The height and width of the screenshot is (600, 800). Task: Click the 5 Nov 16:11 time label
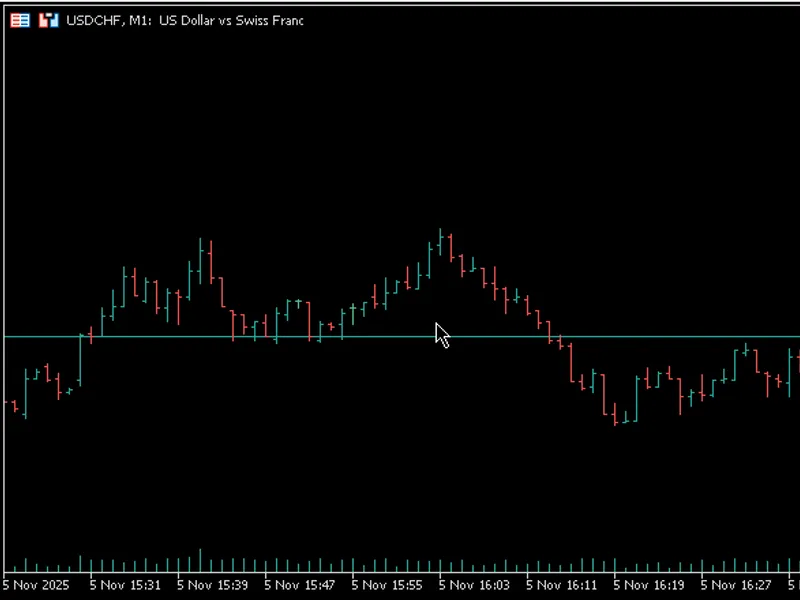point(562,585)
